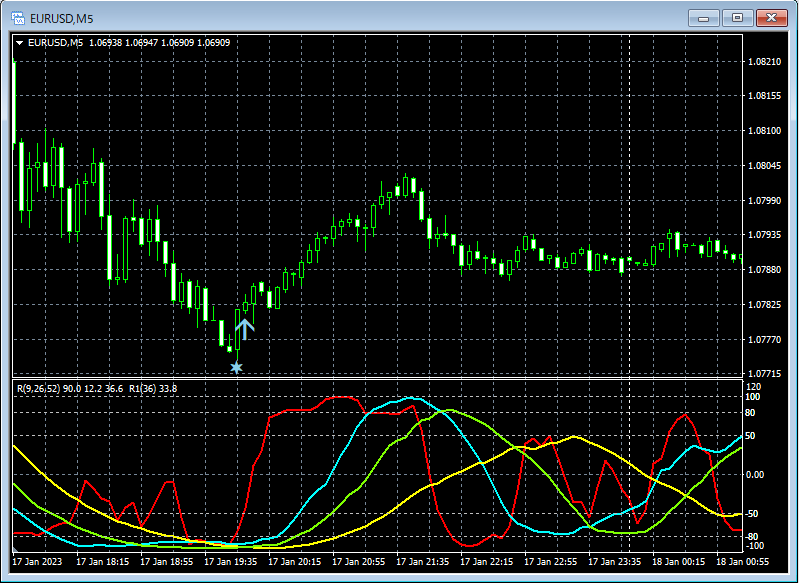Click the R1(36) 33.8 indicator label
The width and height of the screenshot is (800, 583).
(153, 389)
